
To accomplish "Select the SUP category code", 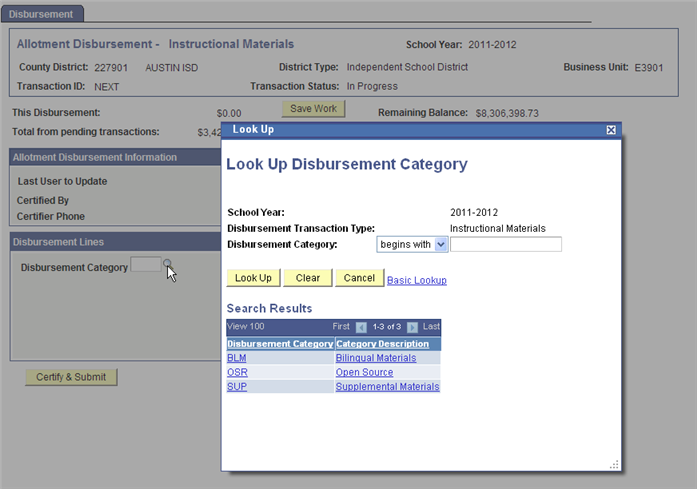I will pos(237,386).
